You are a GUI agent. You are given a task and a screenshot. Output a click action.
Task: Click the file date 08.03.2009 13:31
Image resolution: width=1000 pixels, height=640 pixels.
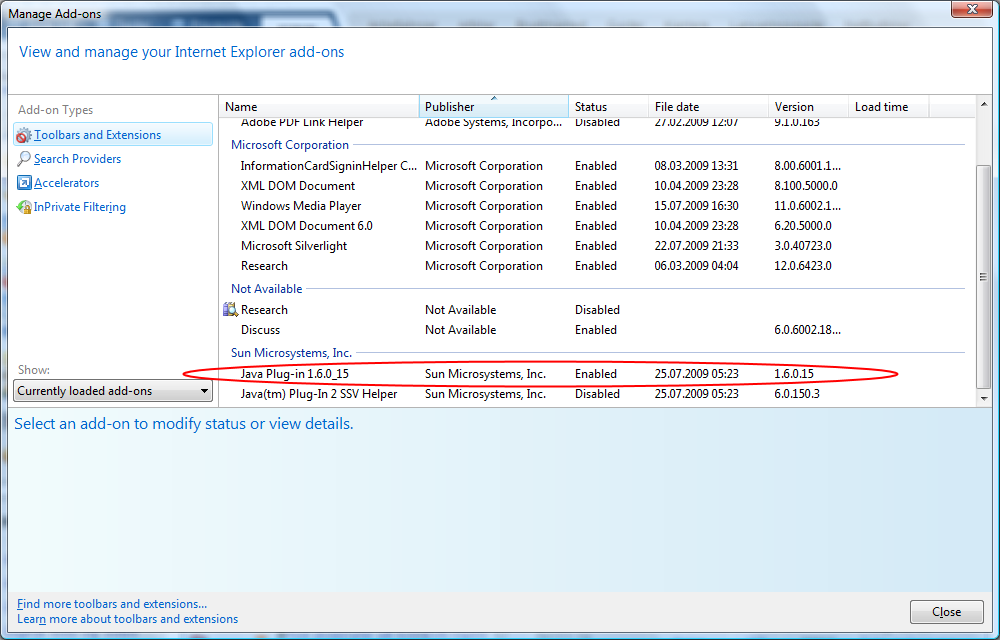(696, 166)
